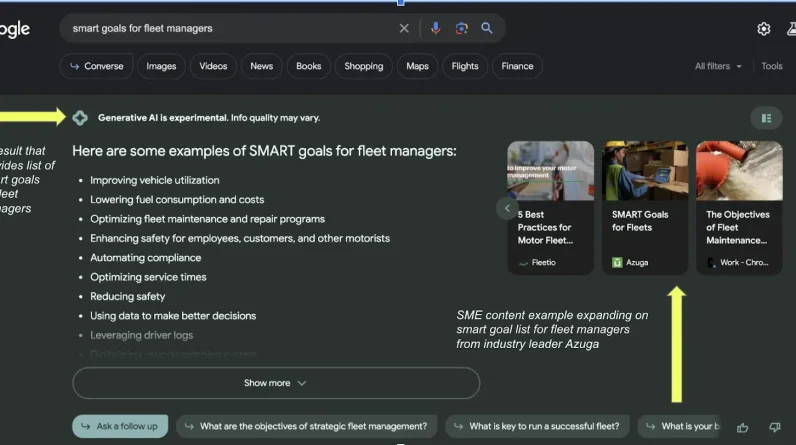The image size is (796, 445).
Task: Select 'Reducing safety' bullet text
Action: (127, 296)
